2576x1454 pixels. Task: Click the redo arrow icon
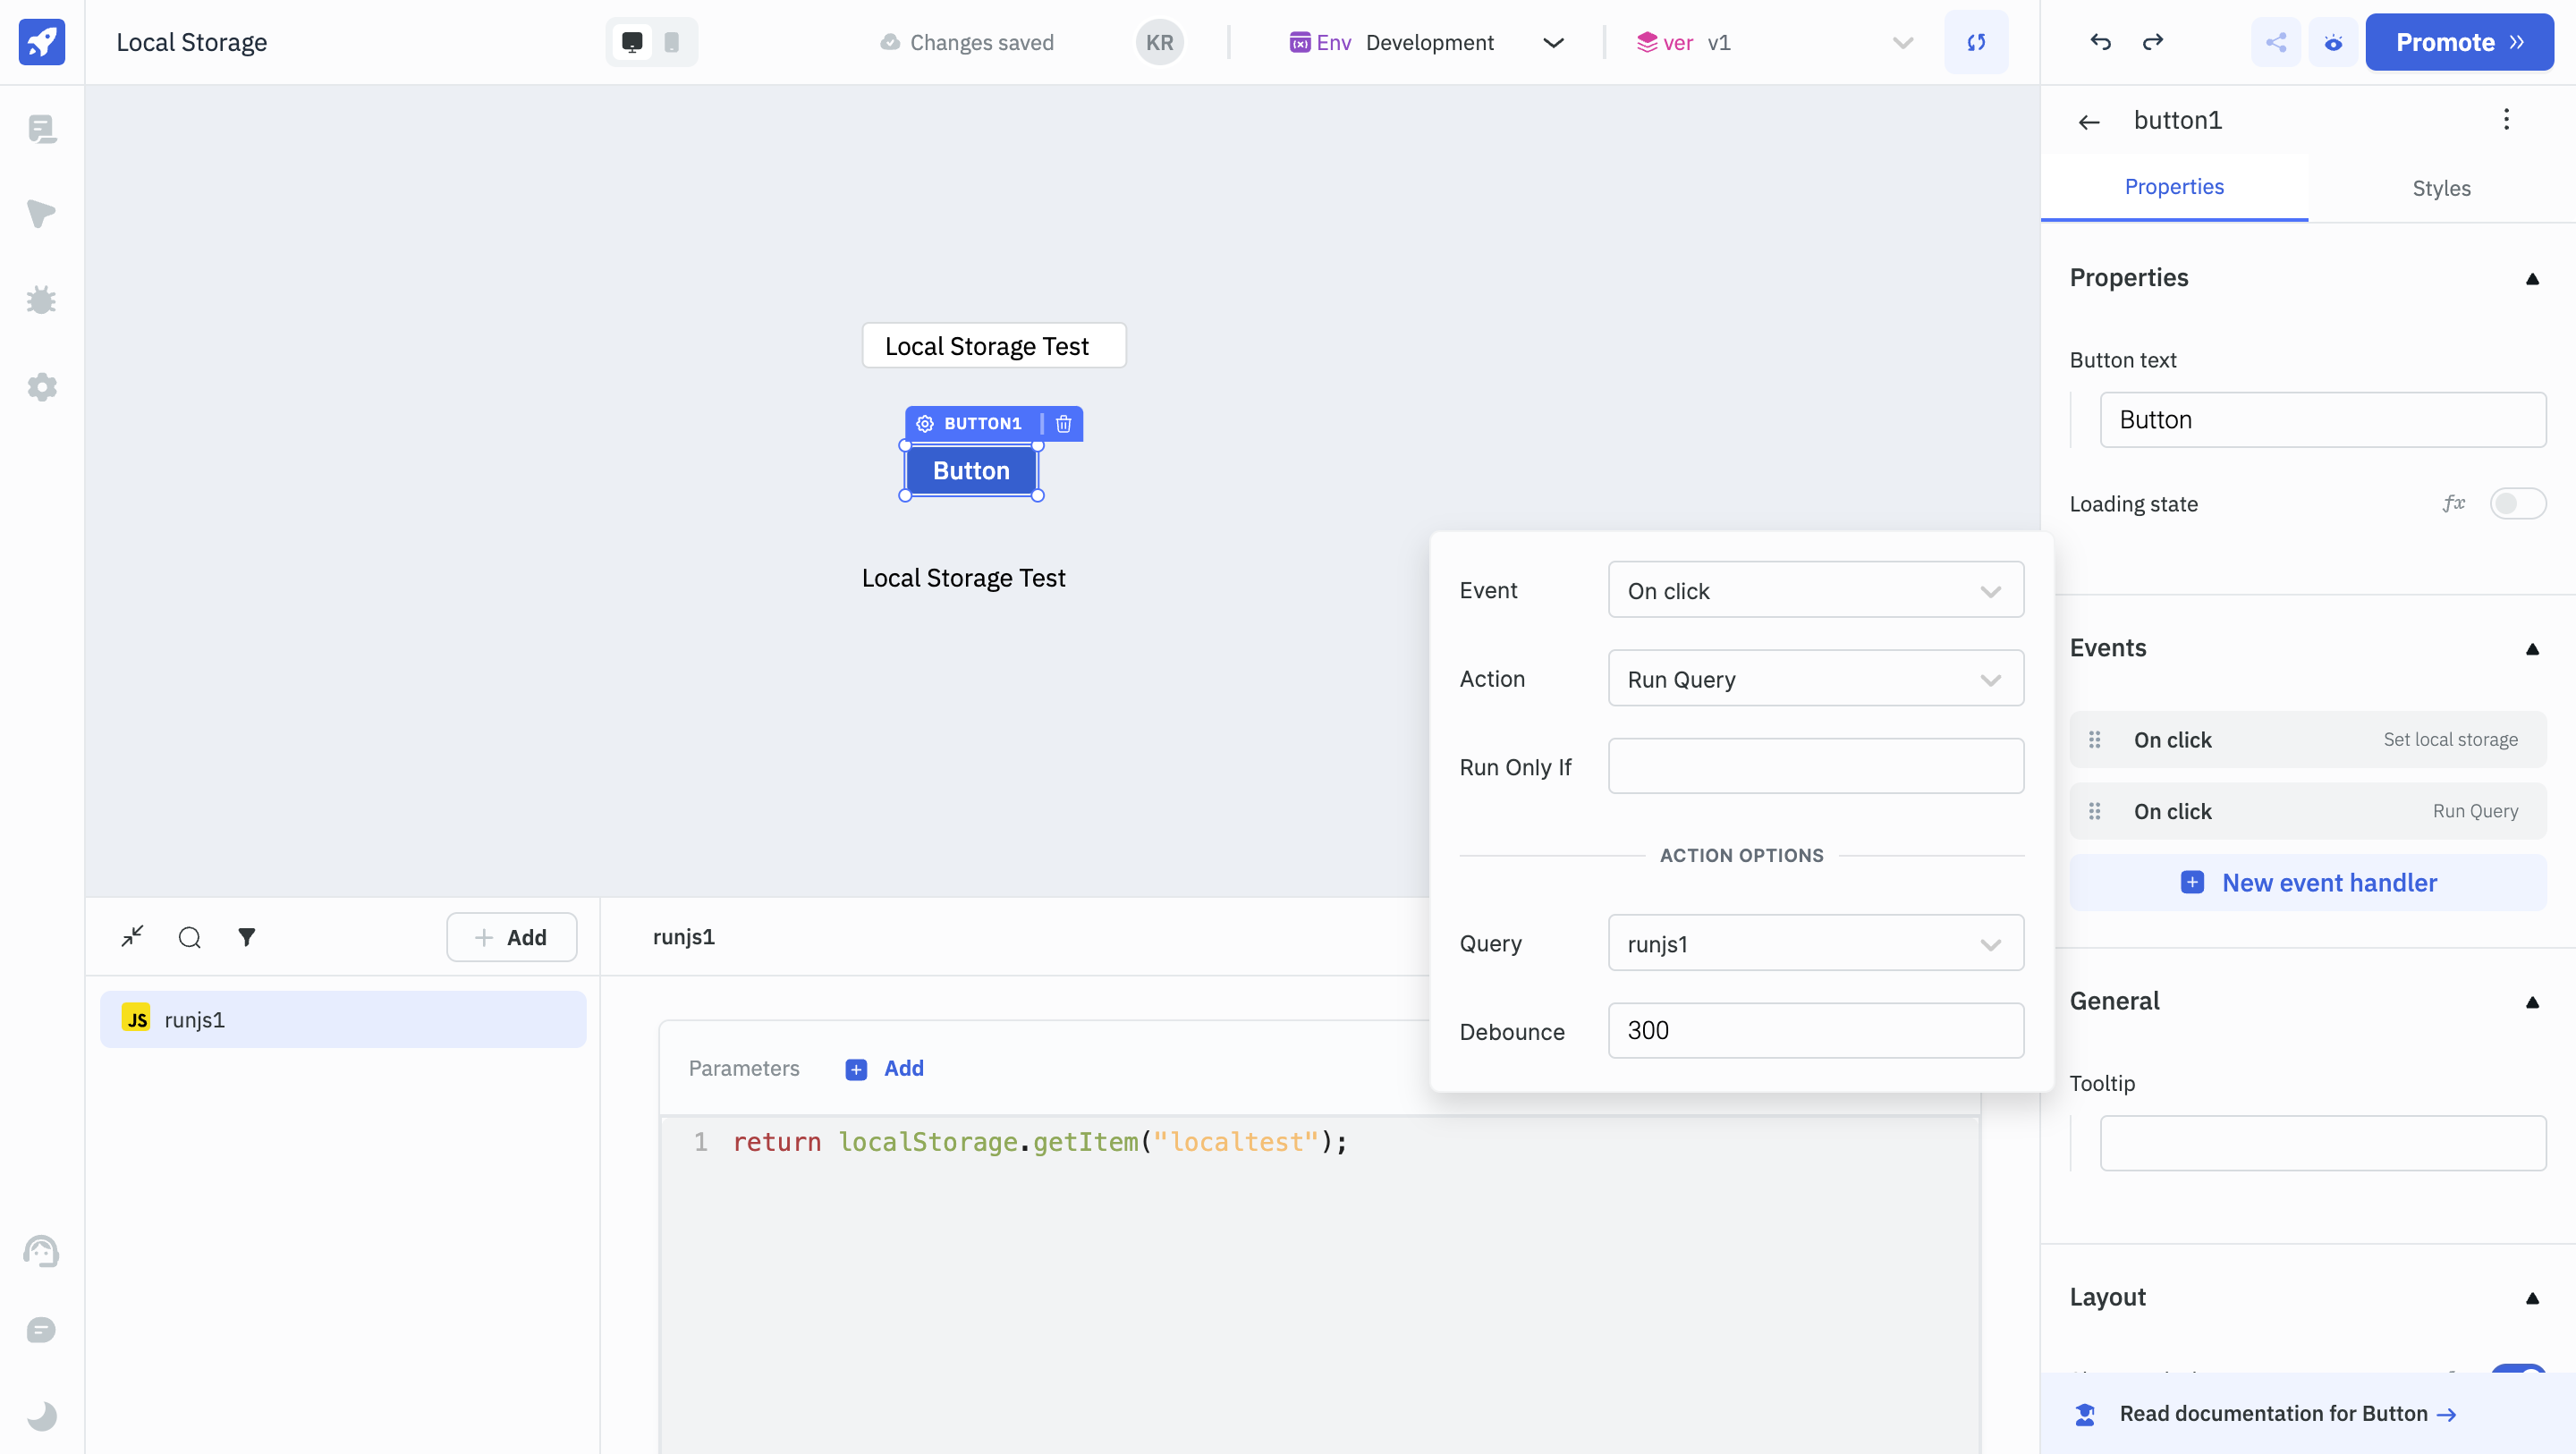pos(2153,40)
